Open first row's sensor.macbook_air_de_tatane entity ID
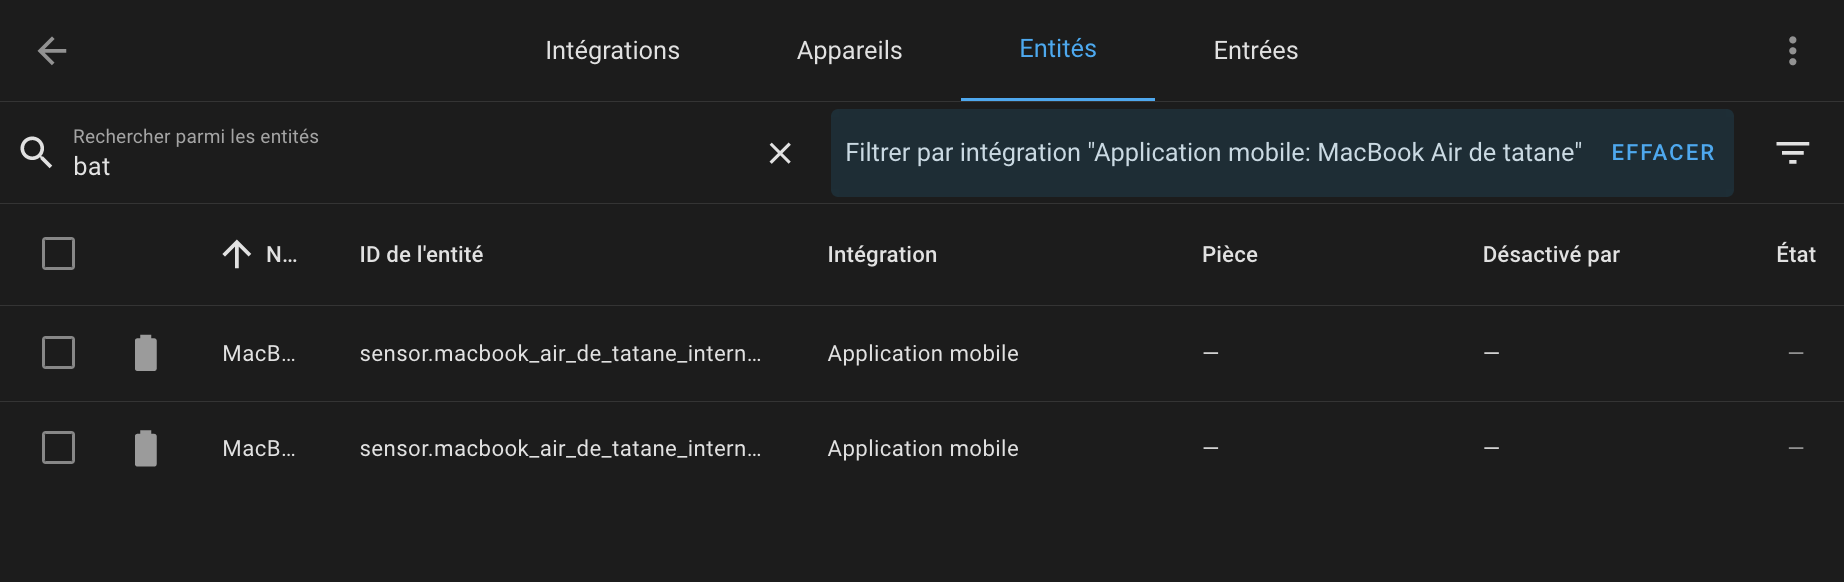The image size is (1844, 582). tap(560, 354)
